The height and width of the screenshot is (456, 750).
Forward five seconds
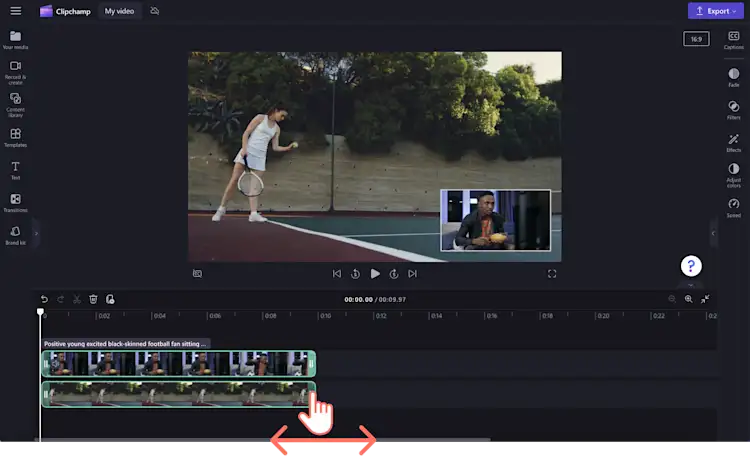click(394, 274)
